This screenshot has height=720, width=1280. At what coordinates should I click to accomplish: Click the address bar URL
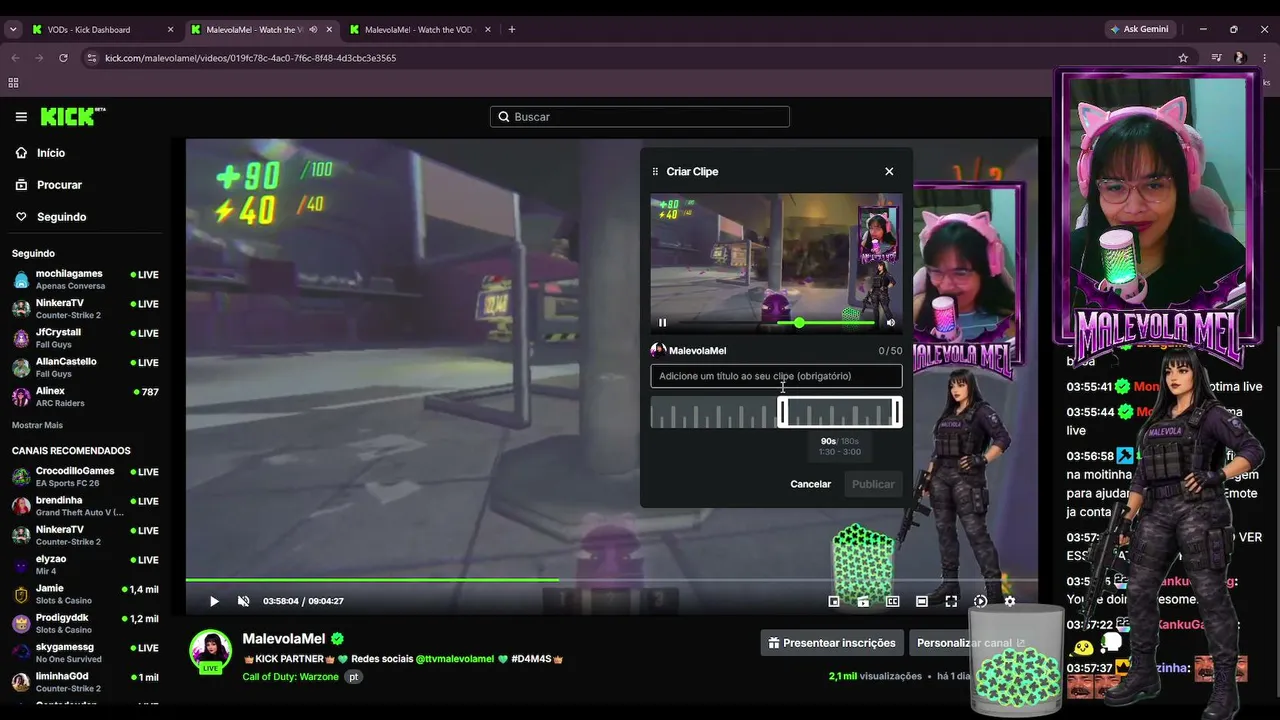[x=251, y=58]
